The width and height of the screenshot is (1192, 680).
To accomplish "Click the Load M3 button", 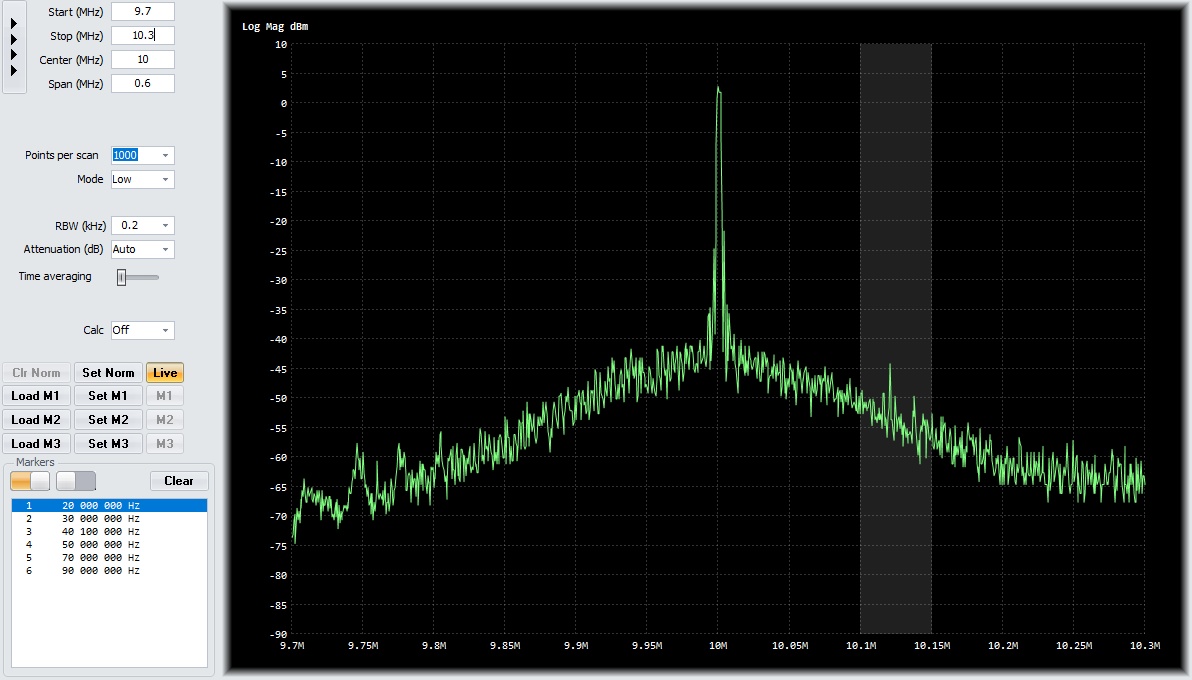I will coord(36,444).
